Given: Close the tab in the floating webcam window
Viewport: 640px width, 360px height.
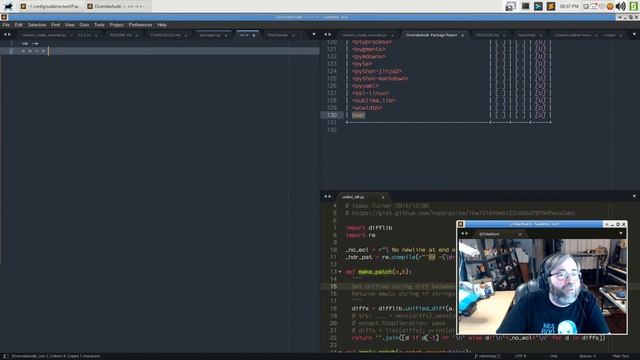Looking at the screenshot, I should (520, 234).
